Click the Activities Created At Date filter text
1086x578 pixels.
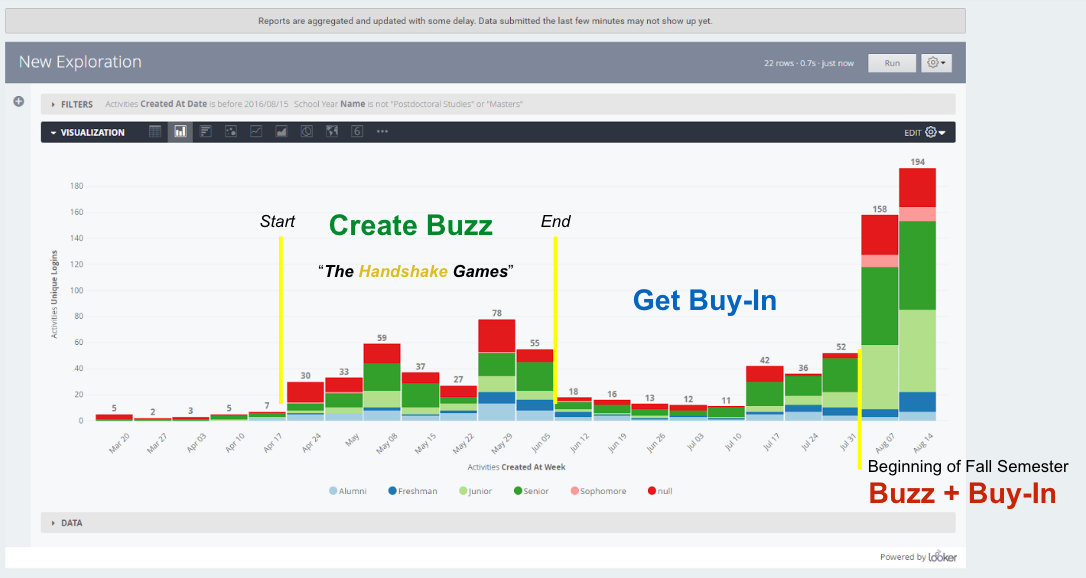click(x=196, y=105)
